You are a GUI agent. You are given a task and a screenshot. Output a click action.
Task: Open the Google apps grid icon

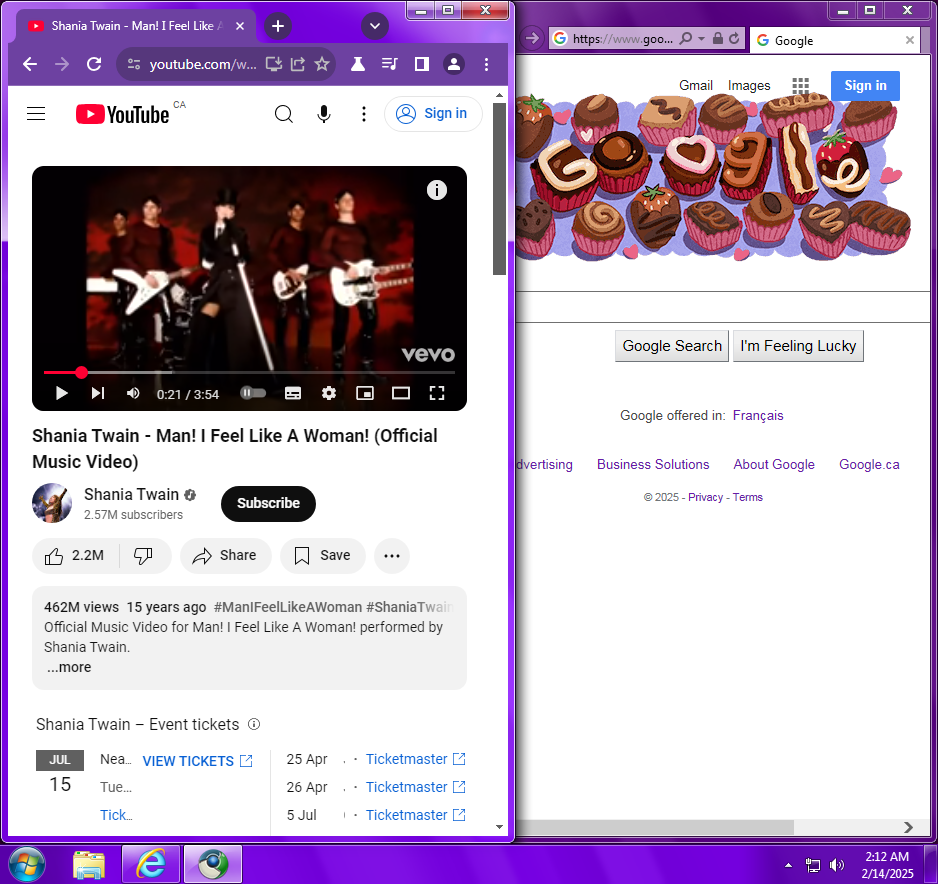[x=800, y=86]
